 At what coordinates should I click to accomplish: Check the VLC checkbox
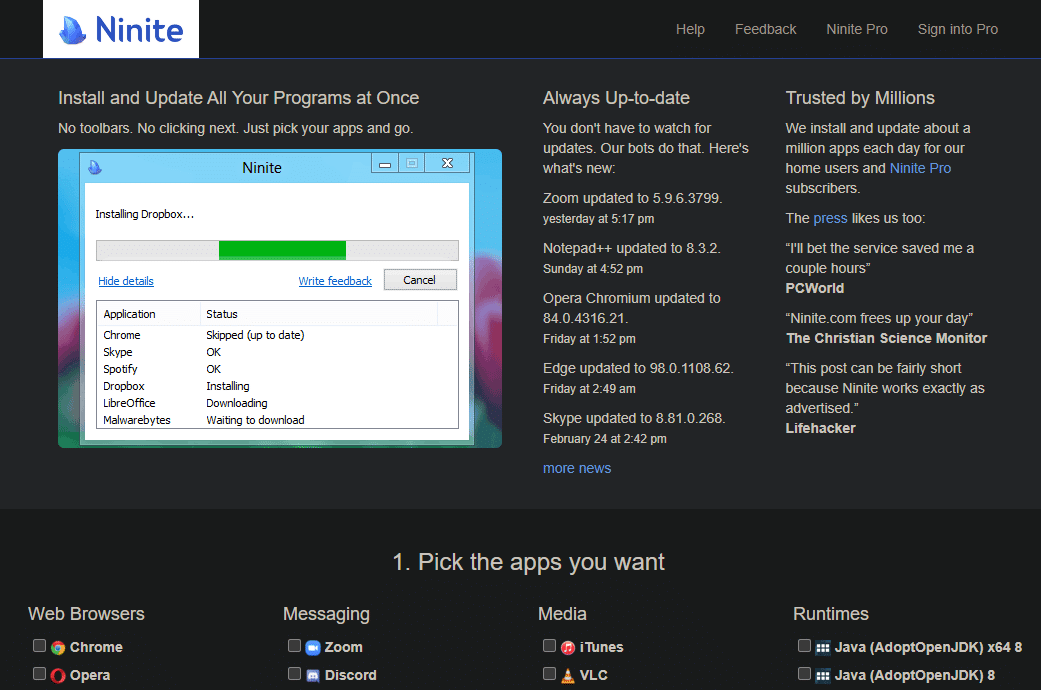click(549, 673)
